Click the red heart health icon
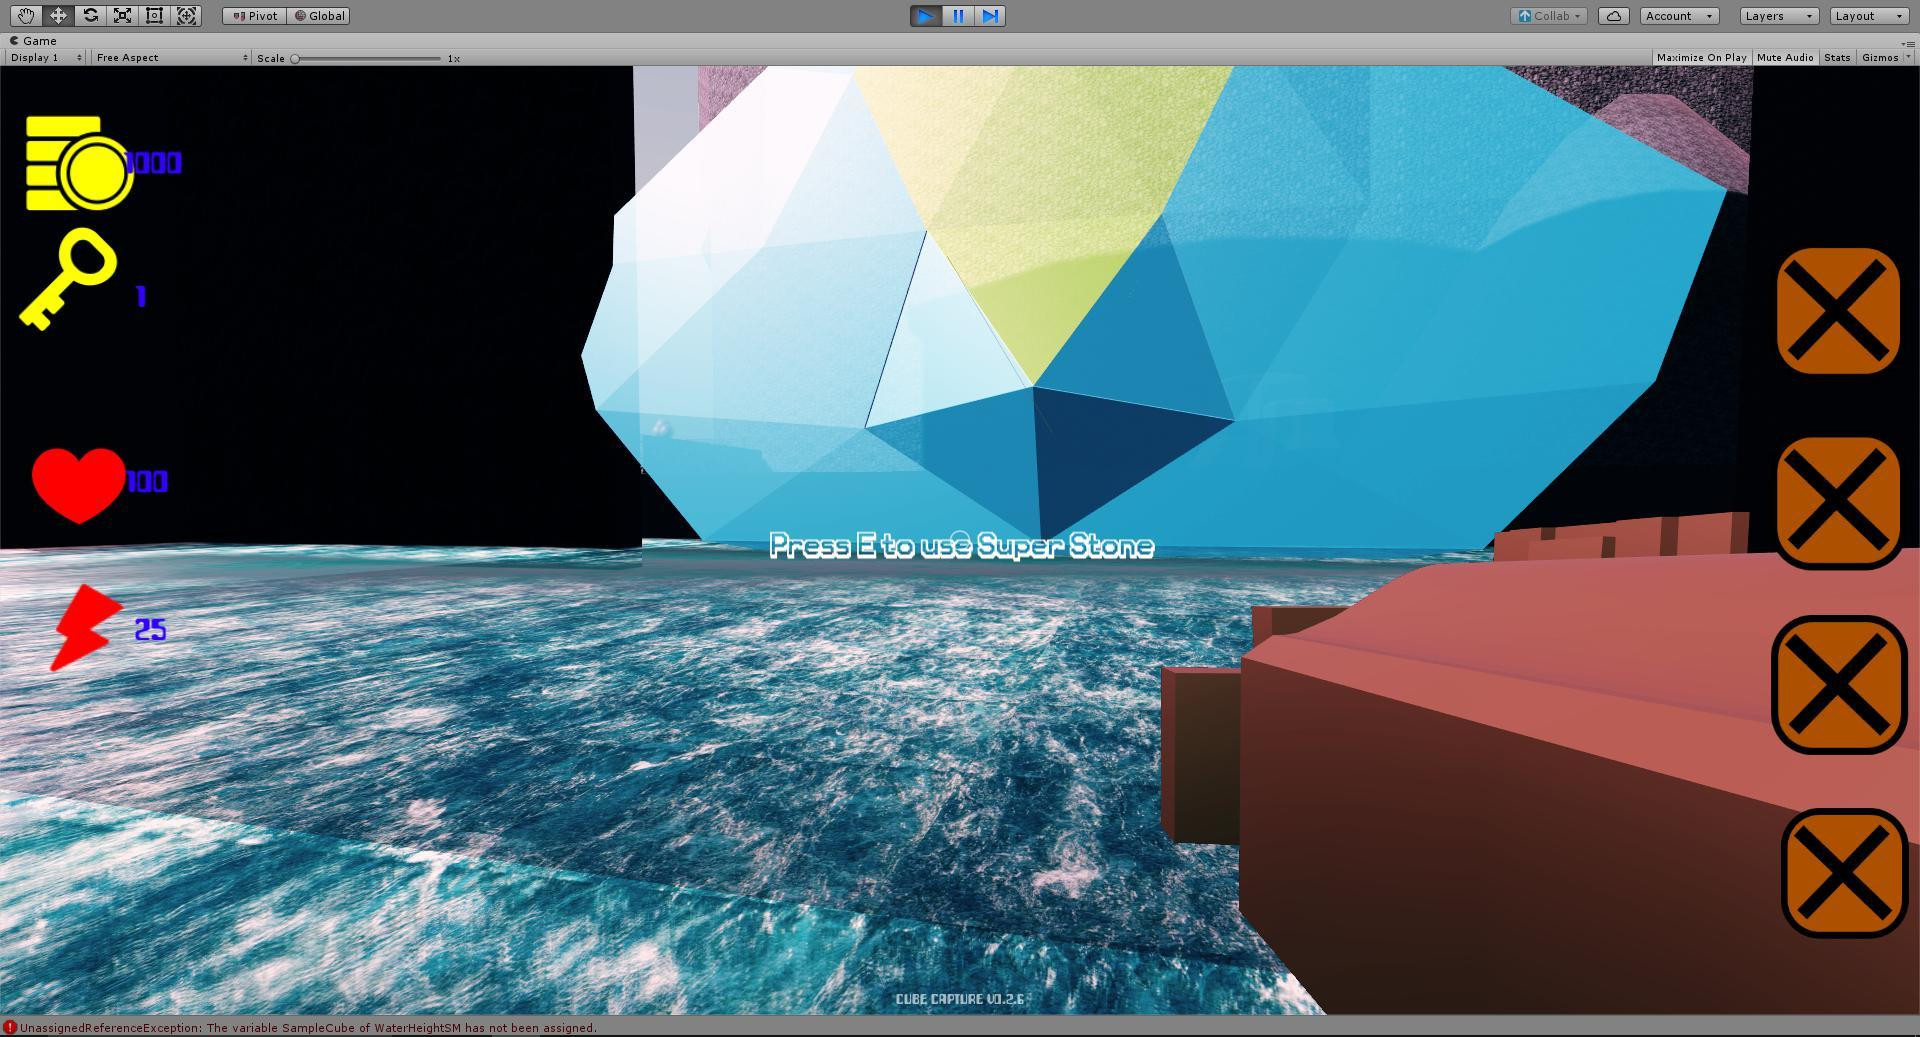1920x1037 pixels. pyautogui.click(x=78, y=485)
